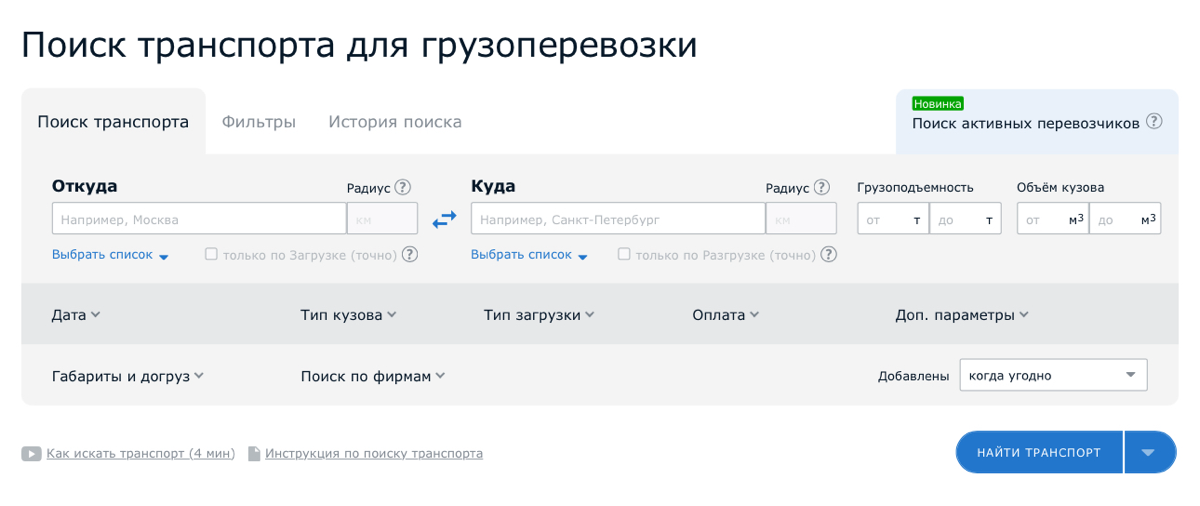Click Объём кузова до field
Screen dimensions: 1200x506
[x=1125, y=219]
